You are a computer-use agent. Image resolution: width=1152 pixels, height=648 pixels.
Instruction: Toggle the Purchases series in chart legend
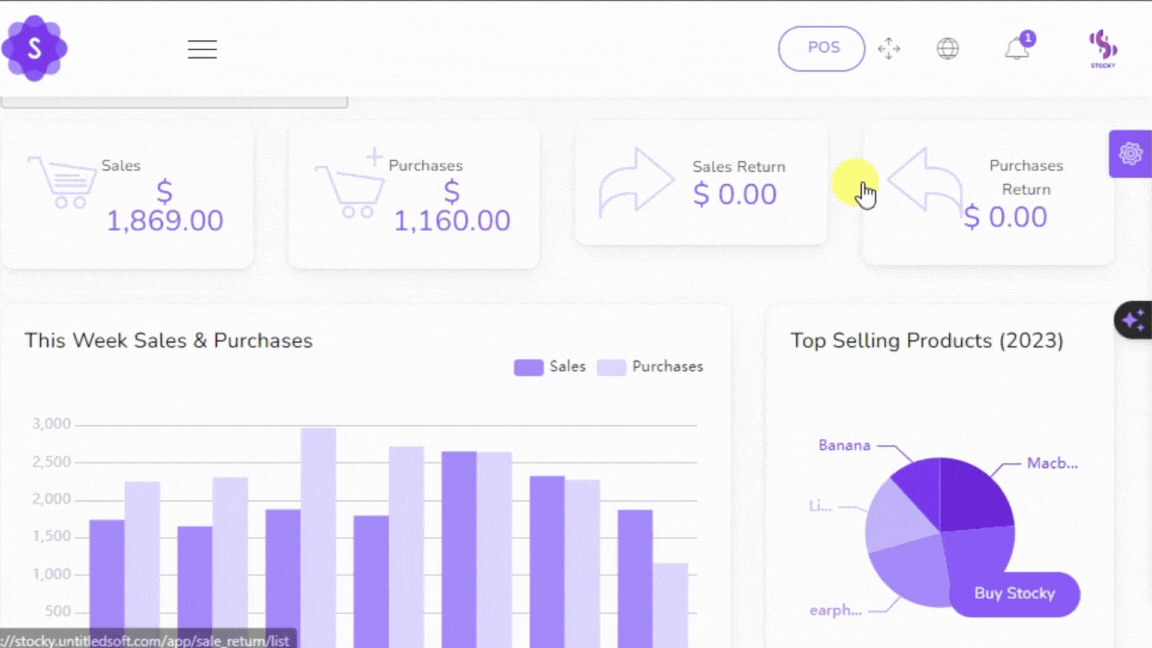[650, 367]
